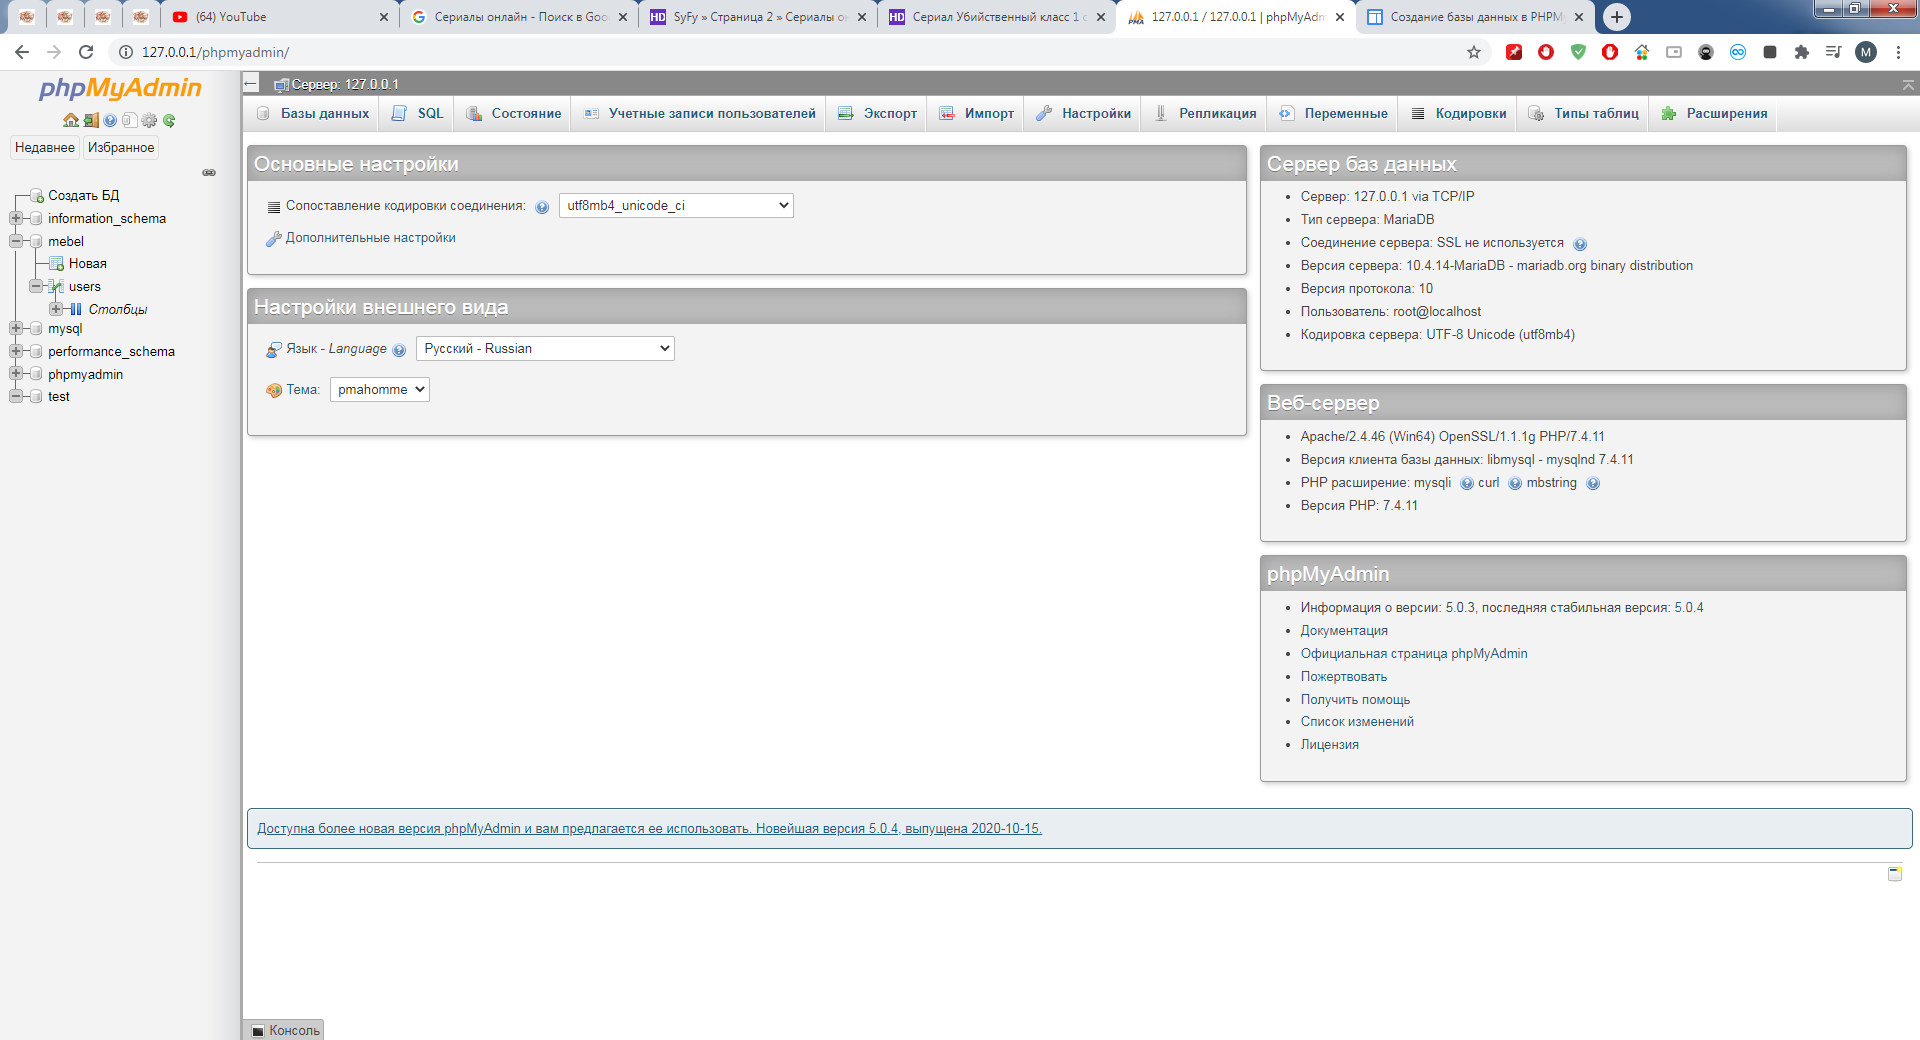Click AdGuard green shield extension icon

(1578, 52)
